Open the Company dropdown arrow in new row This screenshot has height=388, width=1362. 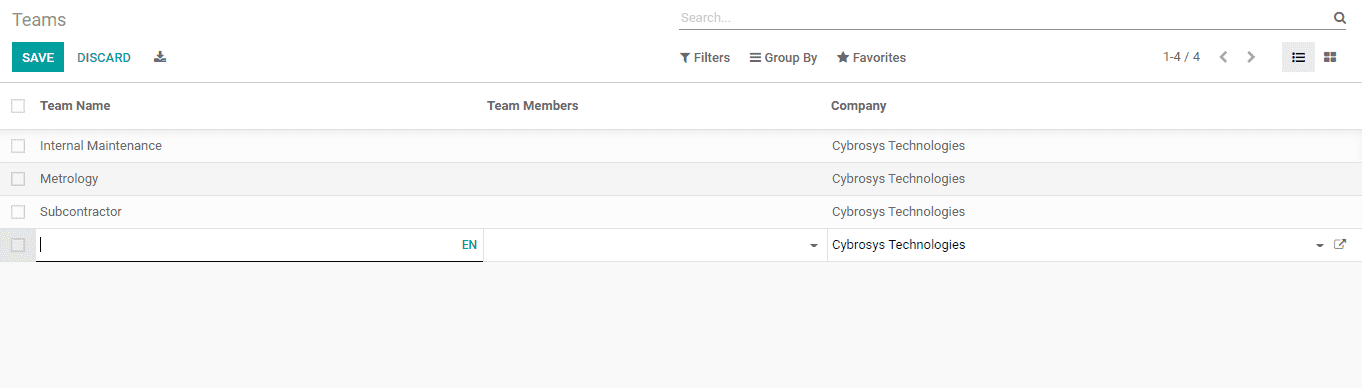[1320, 245]
